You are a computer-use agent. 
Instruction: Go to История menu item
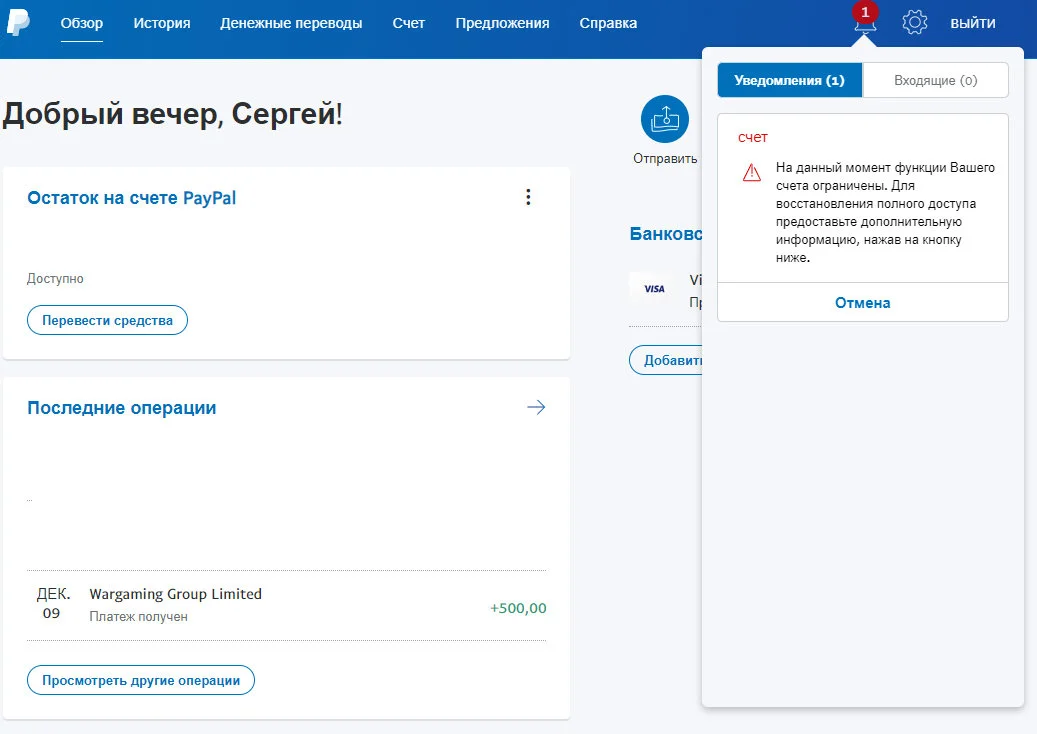click(162, 23)
